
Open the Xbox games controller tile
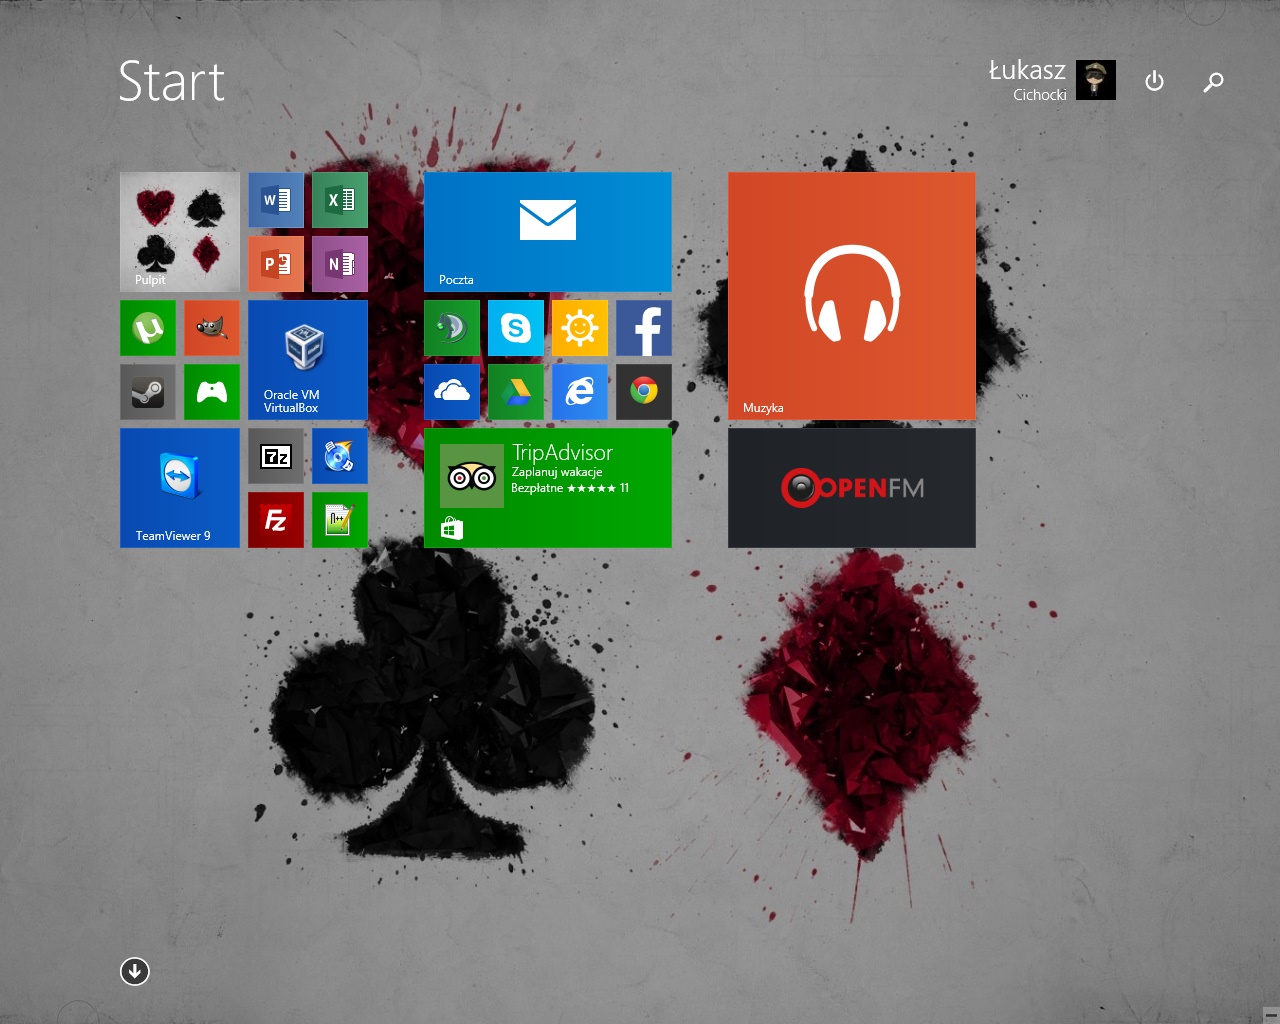212,392
